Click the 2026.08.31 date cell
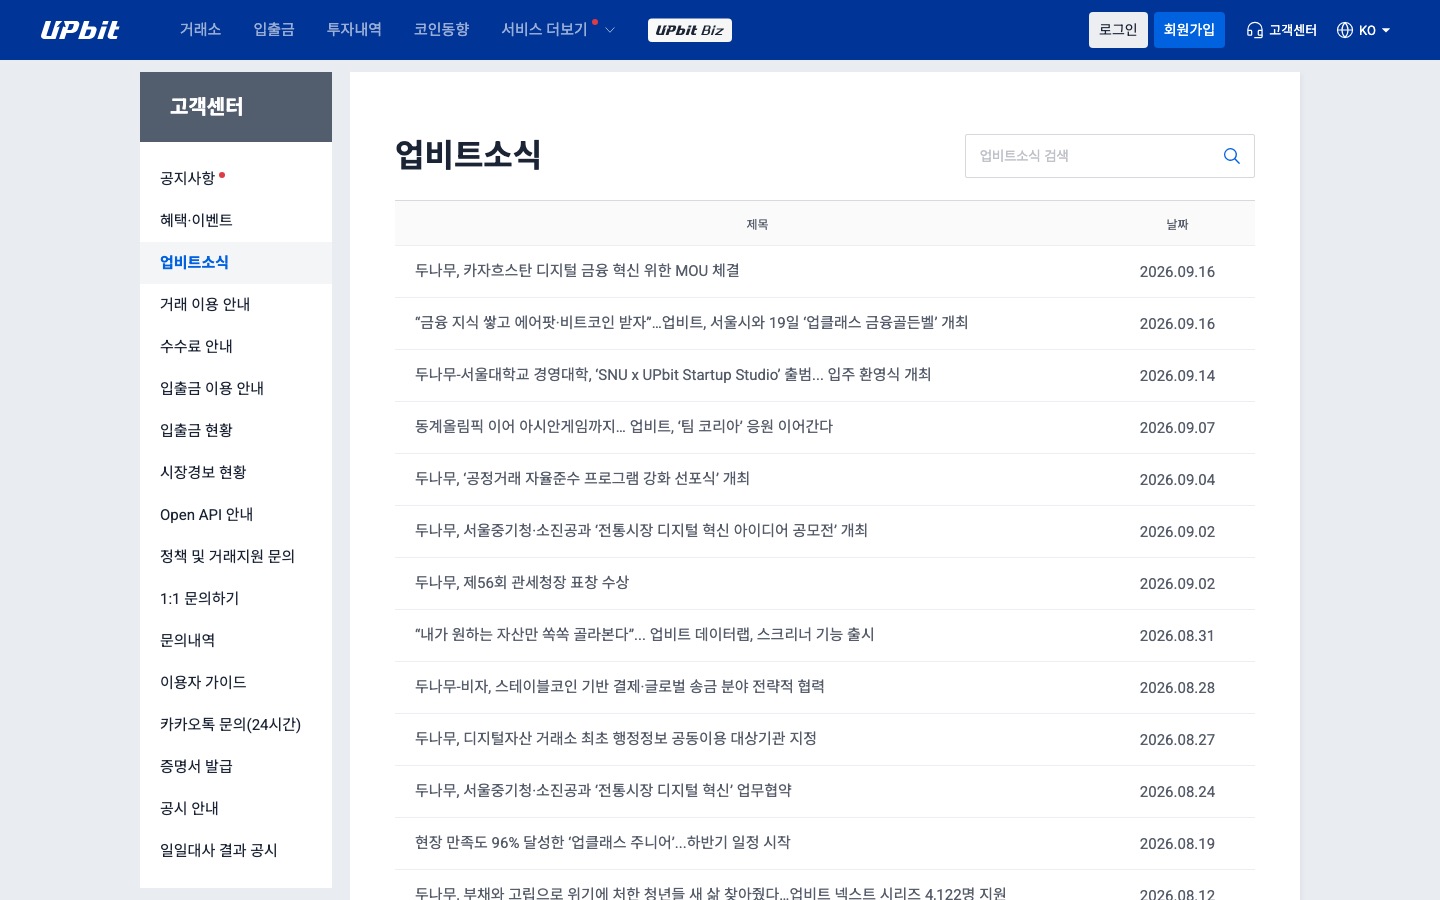Screen dimensions: 1440x900 pos(1177,636)
